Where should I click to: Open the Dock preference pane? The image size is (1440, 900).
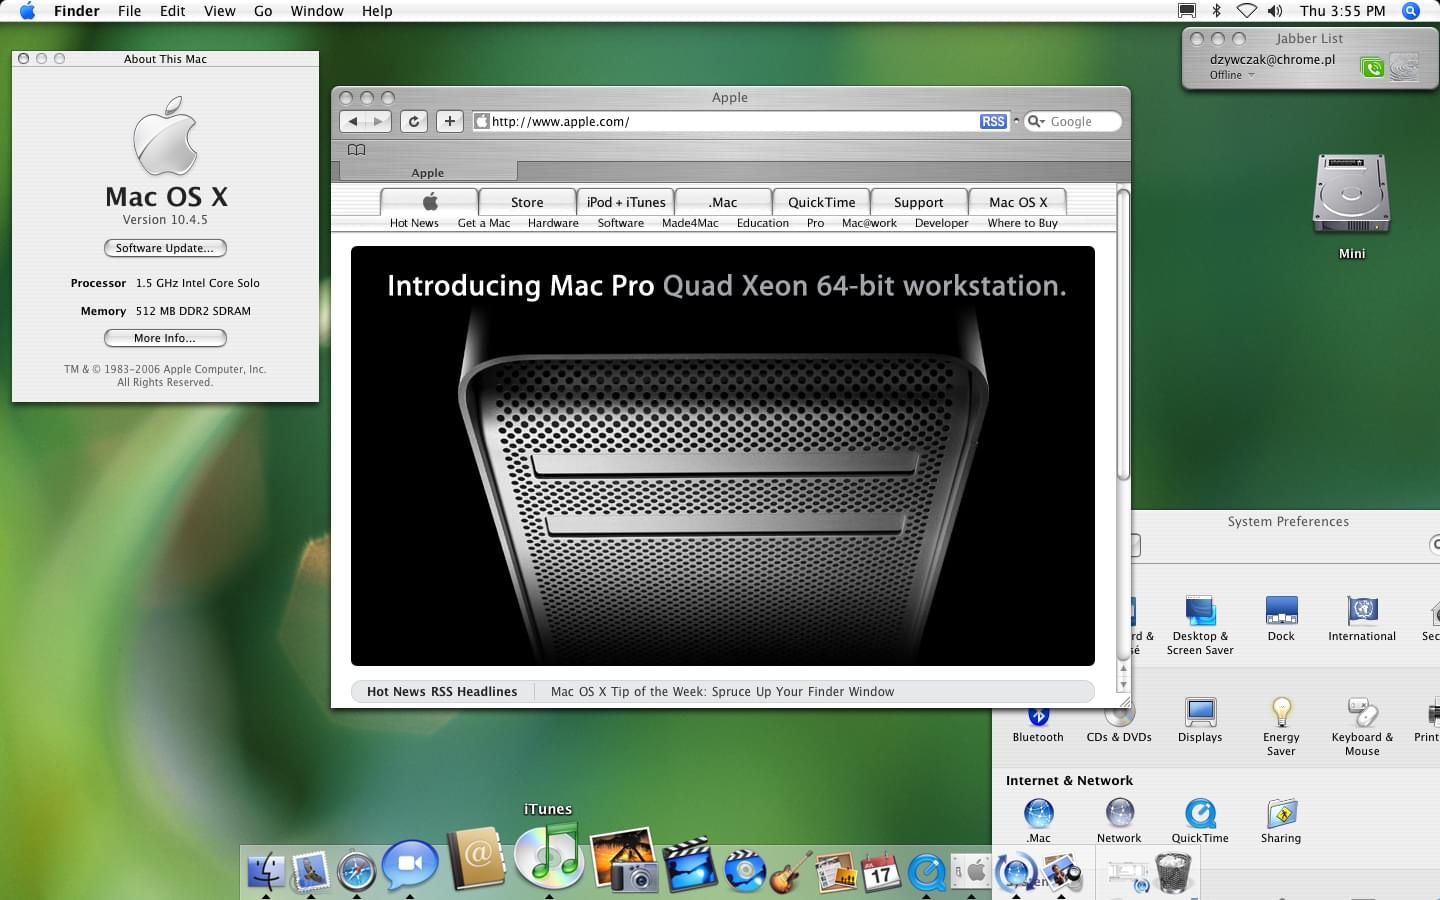pyautogui.click(x=1281, y=619)
